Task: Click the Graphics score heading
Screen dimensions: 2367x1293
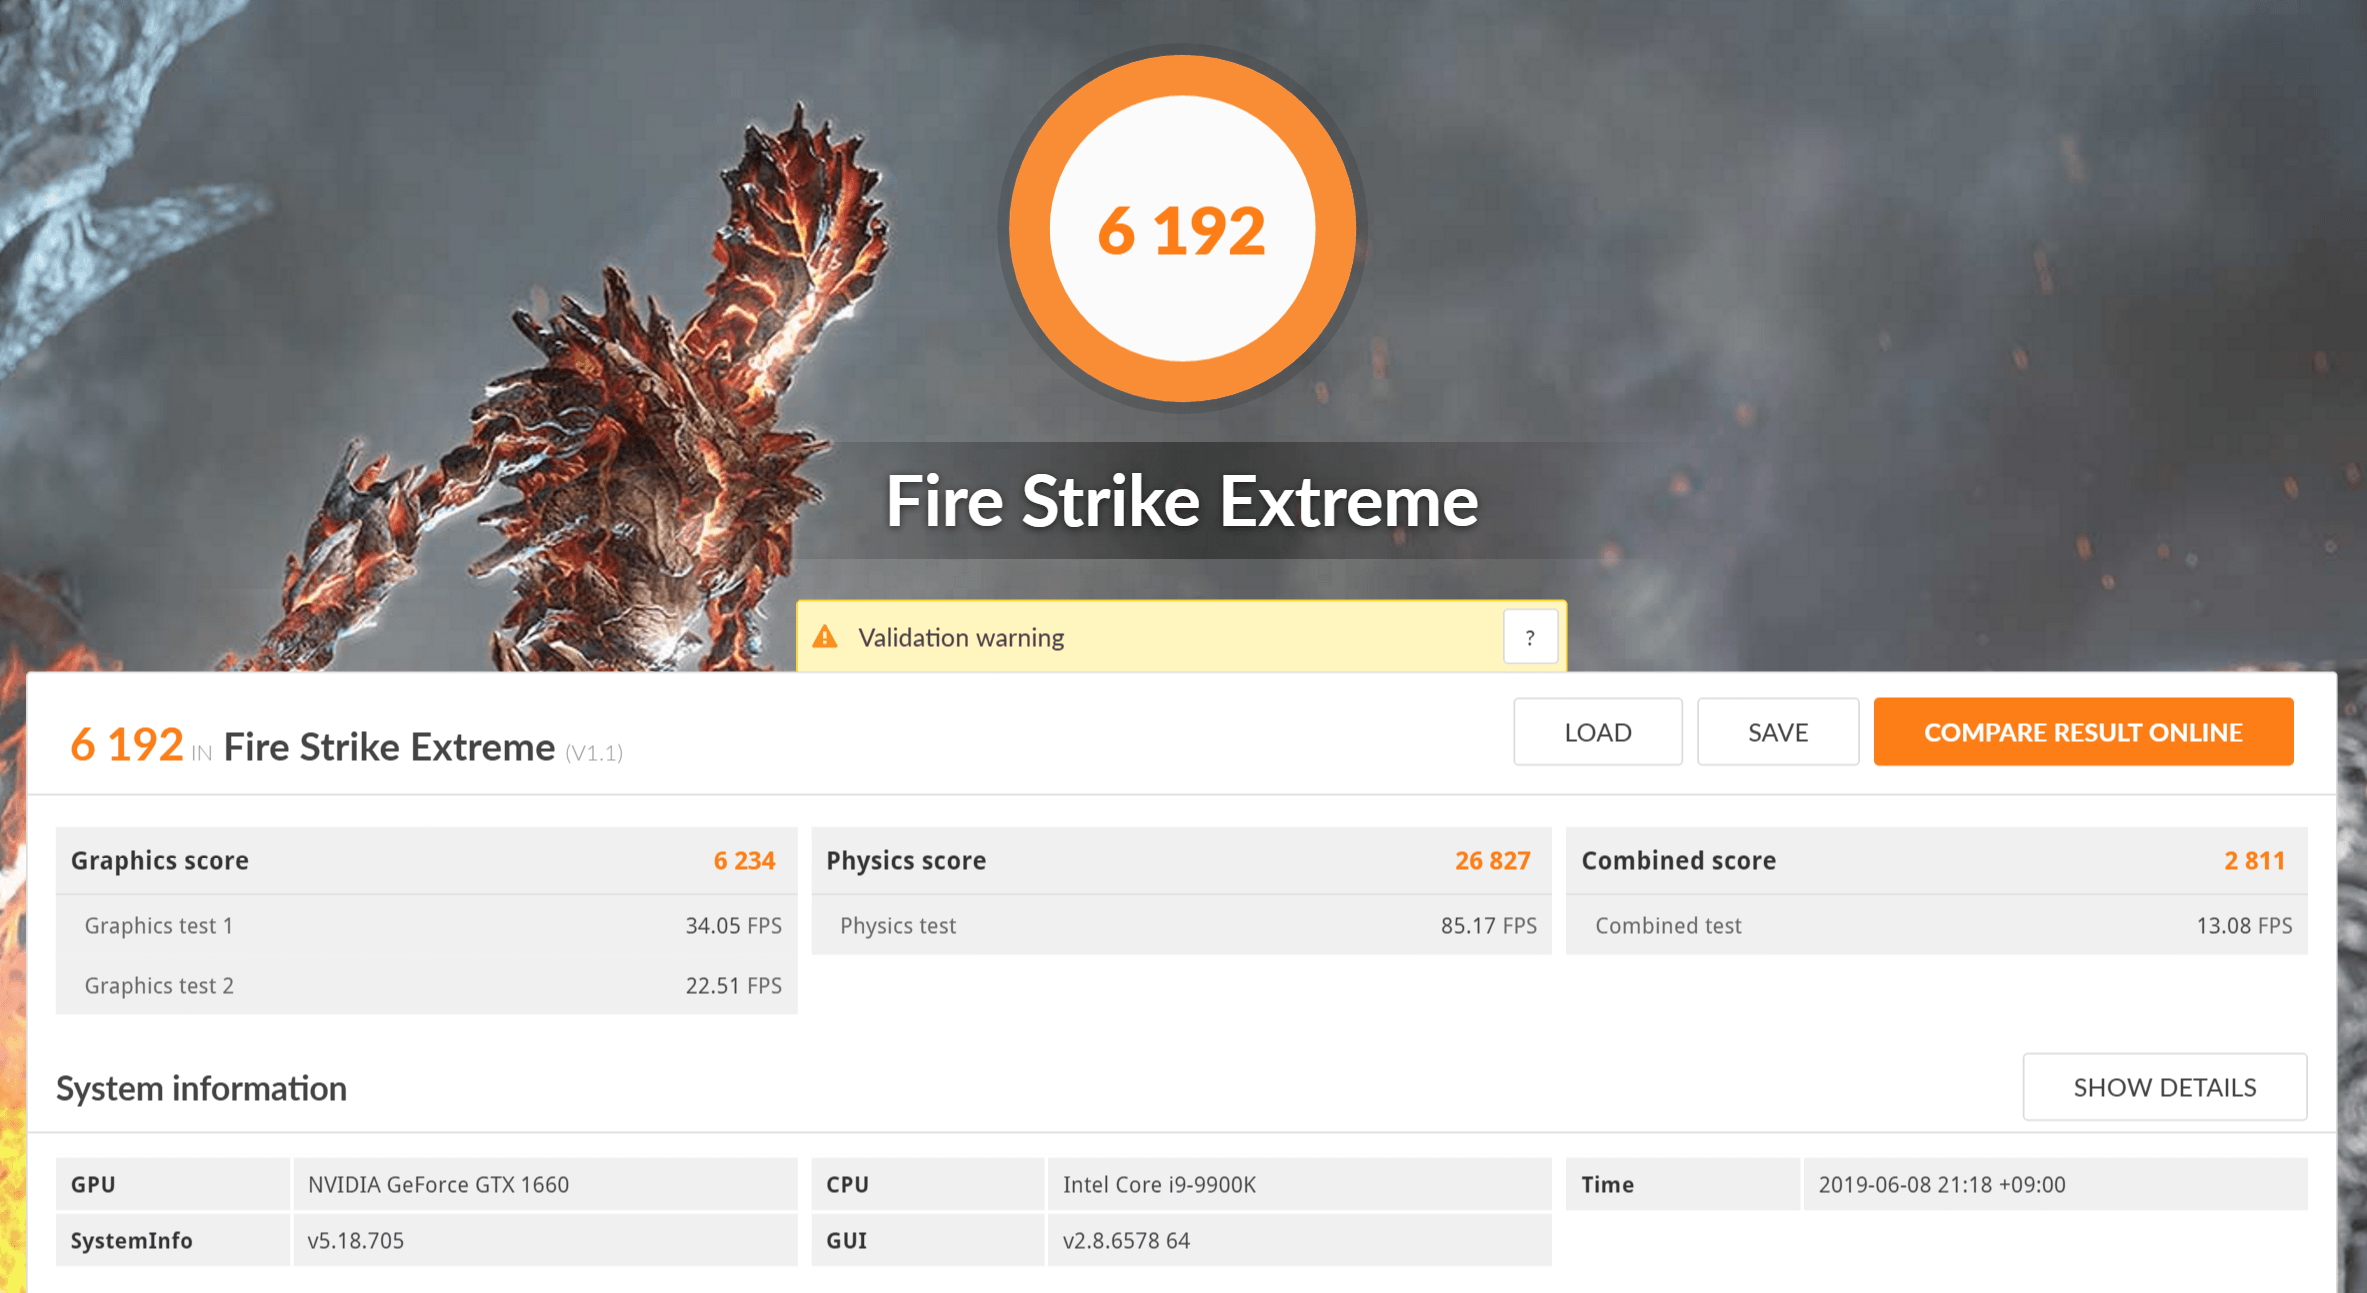Action: pos(160,861)
